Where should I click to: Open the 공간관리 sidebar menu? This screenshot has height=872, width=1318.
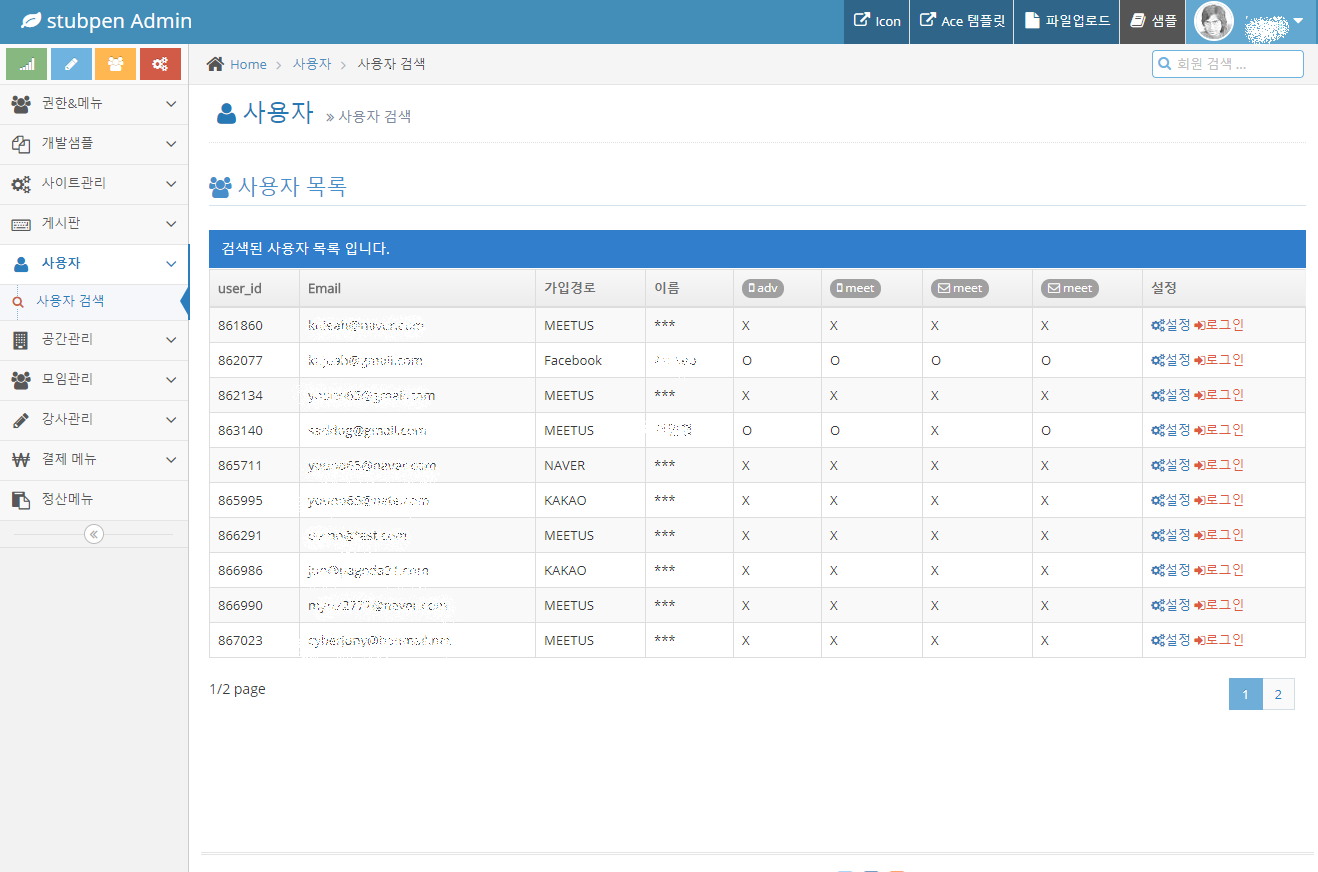coord(94,340)
